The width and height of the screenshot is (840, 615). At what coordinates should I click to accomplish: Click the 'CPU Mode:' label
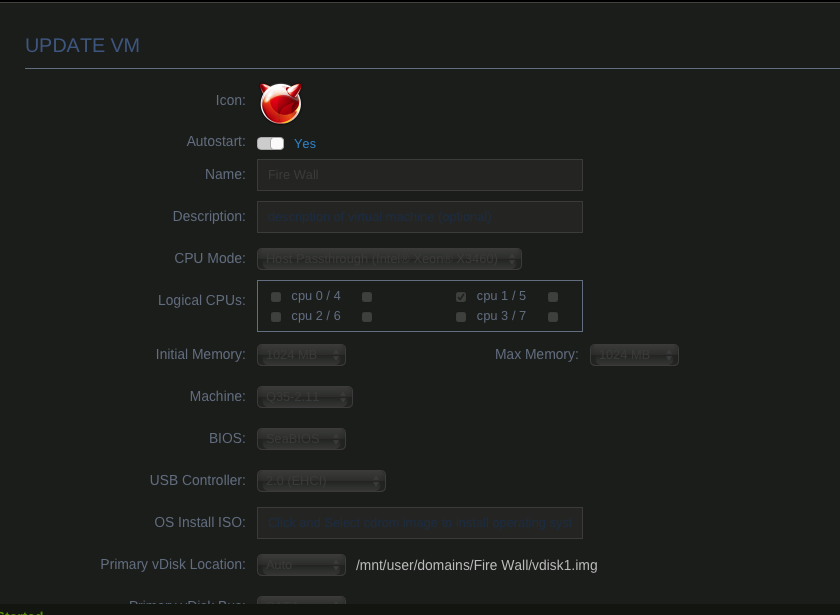210,258
